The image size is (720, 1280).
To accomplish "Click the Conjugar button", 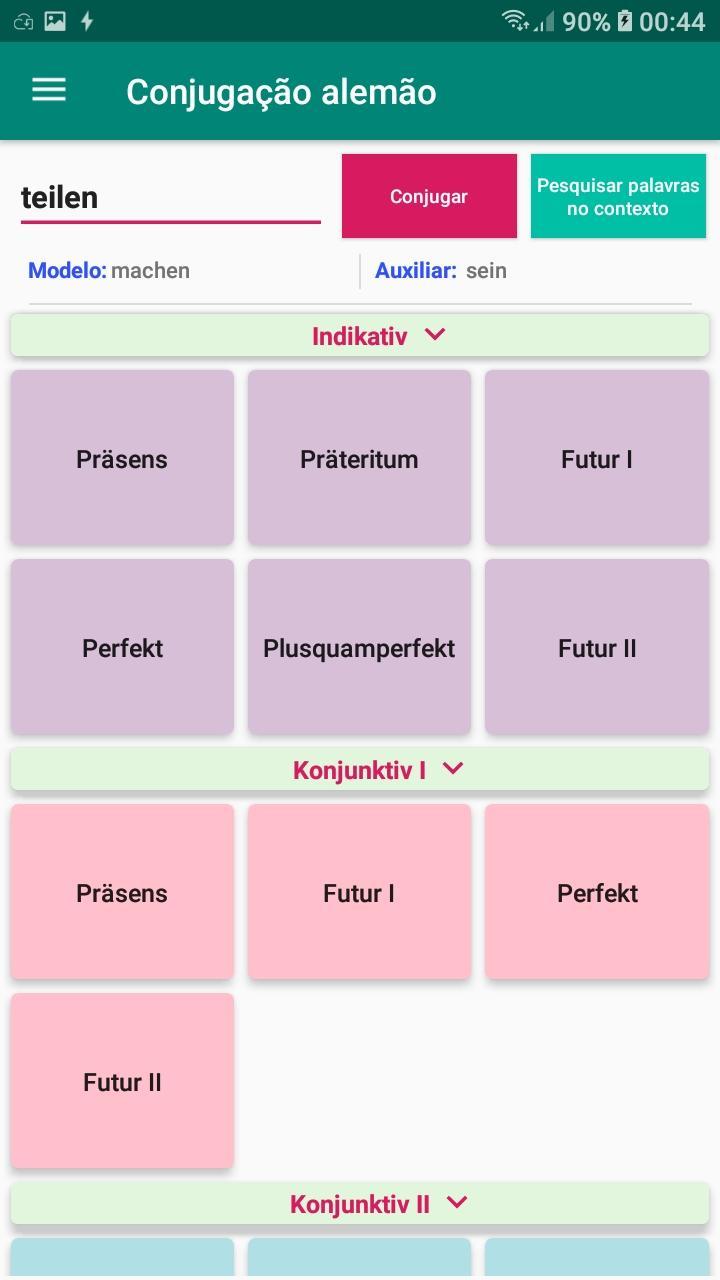I will click(429, 196).
